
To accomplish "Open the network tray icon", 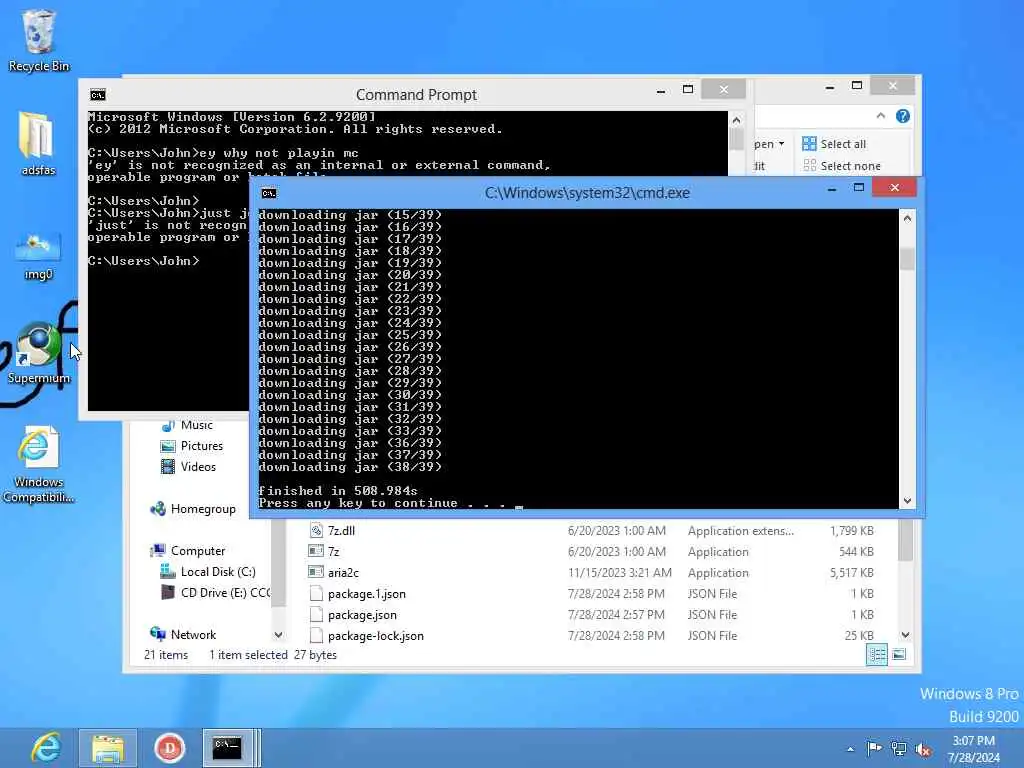I will pyautogui.click(x=899, y=748).
